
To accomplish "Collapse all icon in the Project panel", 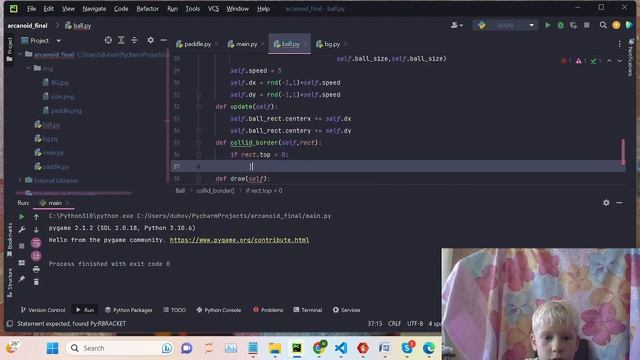I will tap(134, 40).
